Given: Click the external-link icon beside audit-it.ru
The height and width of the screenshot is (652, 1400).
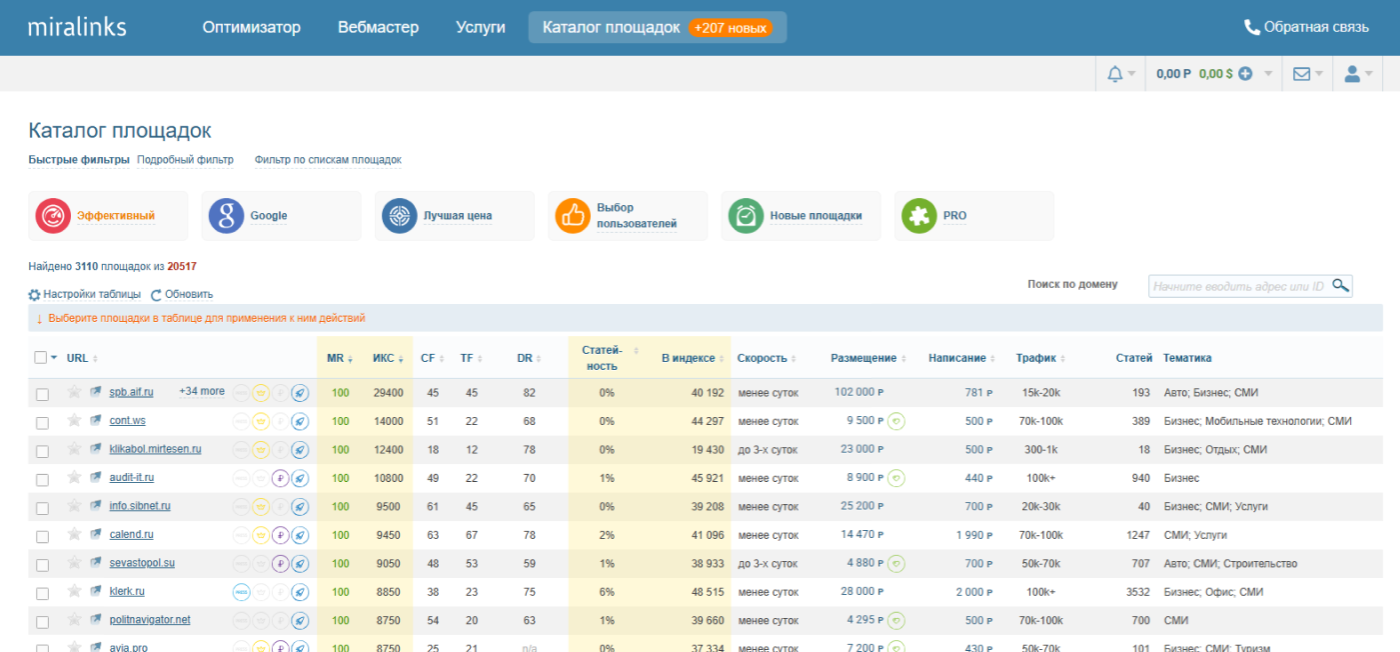Looking at the screenshot, I should click(96, 477).
